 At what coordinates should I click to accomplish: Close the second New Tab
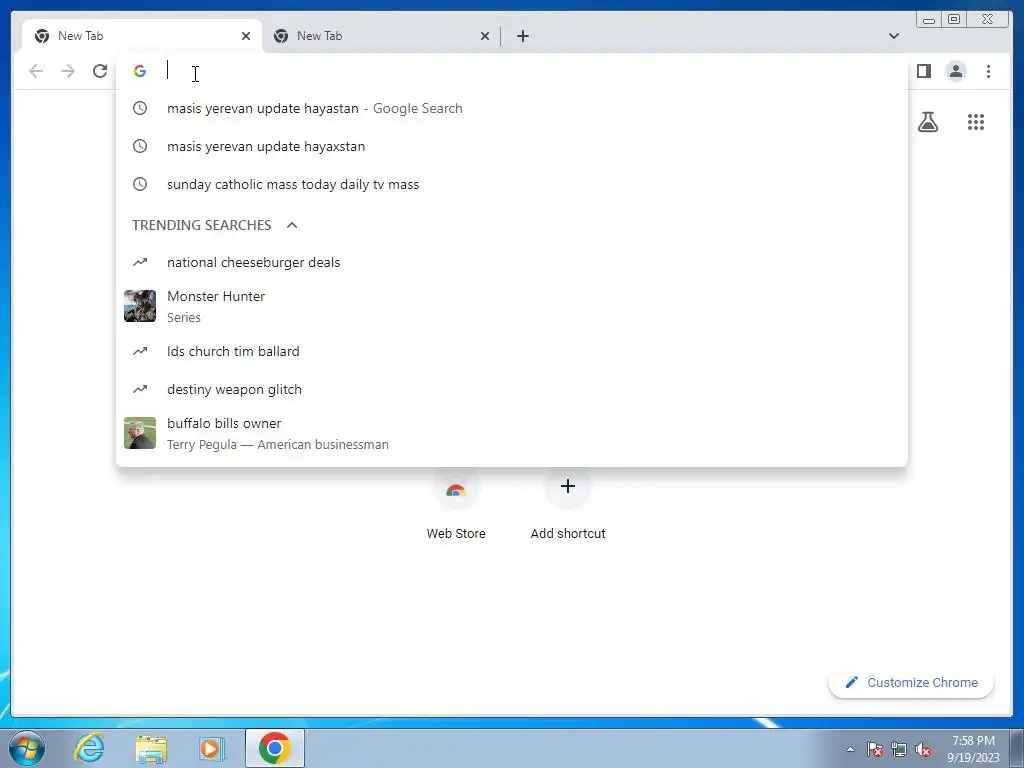[485, 36]
